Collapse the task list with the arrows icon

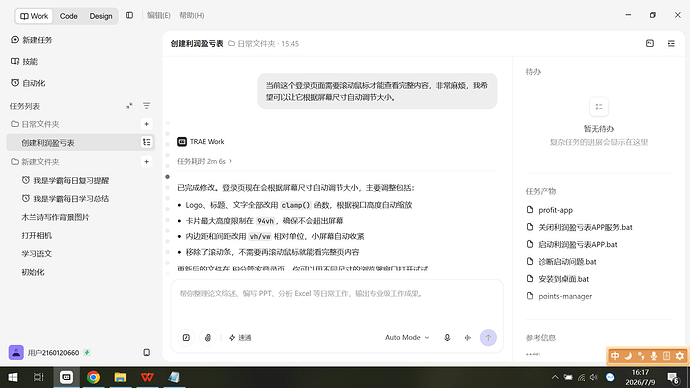[x=129, y=106]
